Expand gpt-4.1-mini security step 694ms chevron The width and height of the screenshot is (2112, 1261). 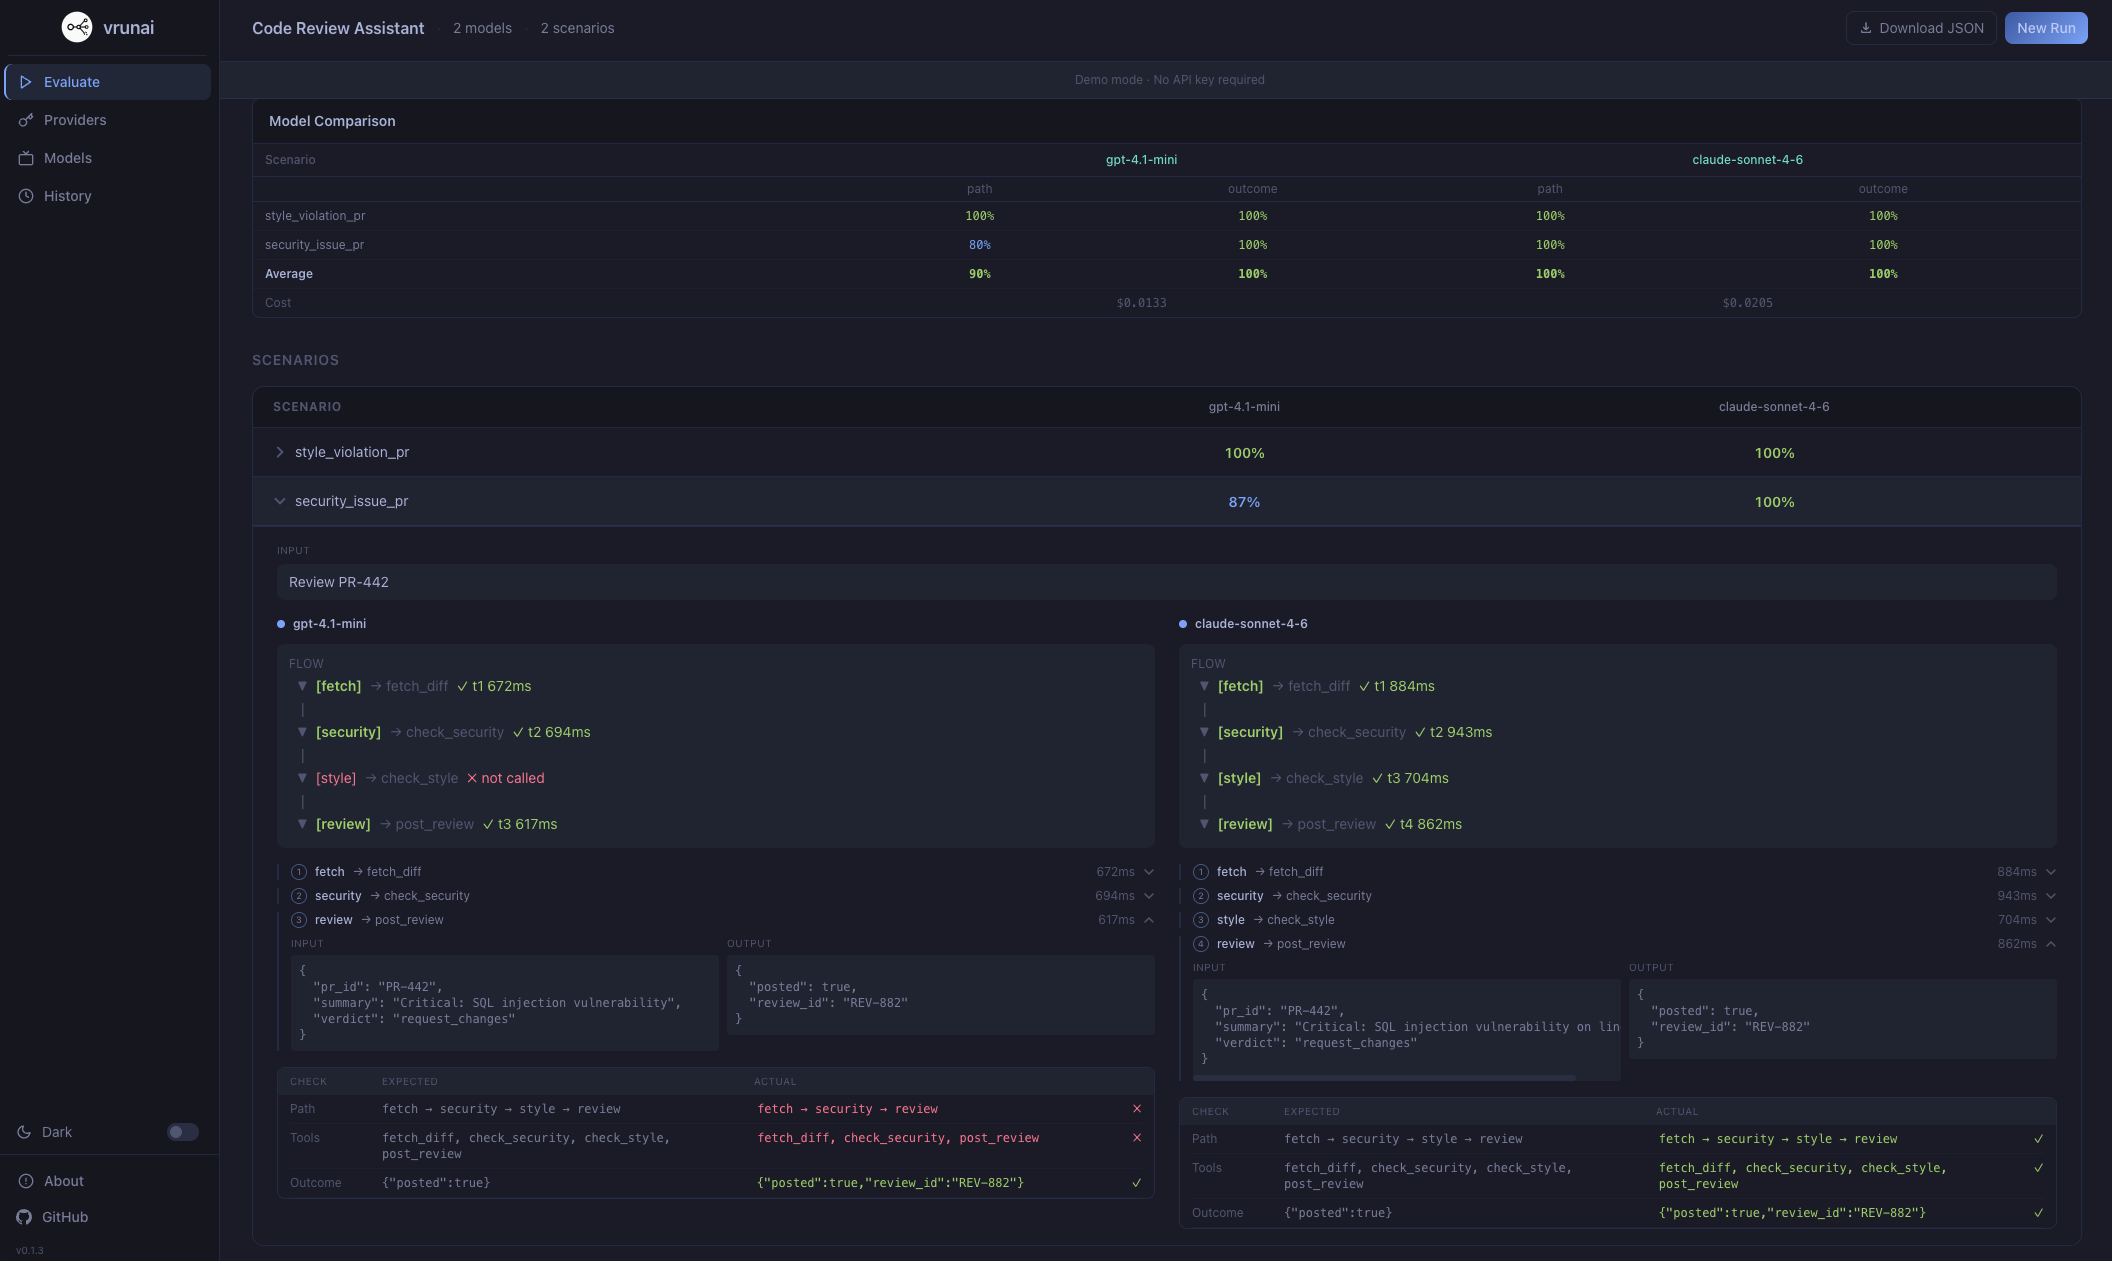point(1149,896)
